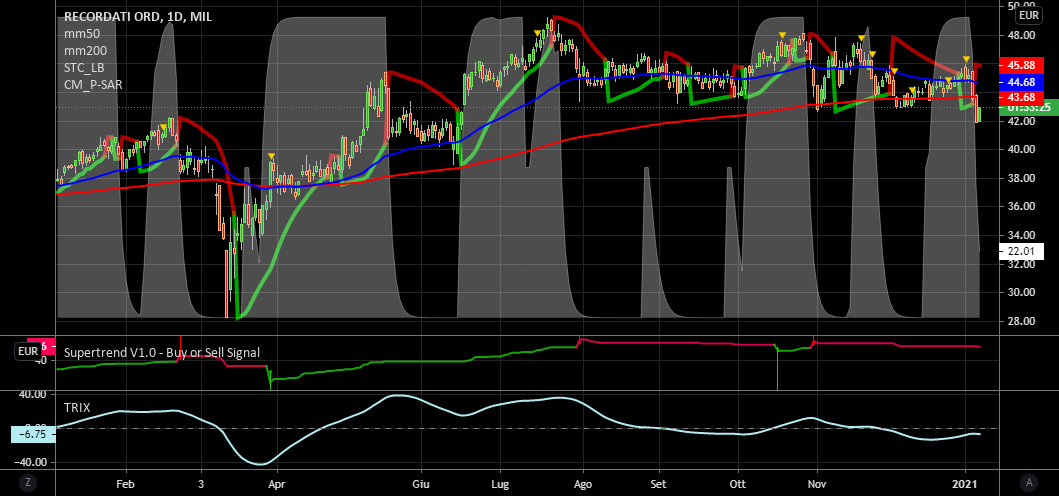
Task: Click the yellow triangle marker near April
Action: click(x=271, y=156)
